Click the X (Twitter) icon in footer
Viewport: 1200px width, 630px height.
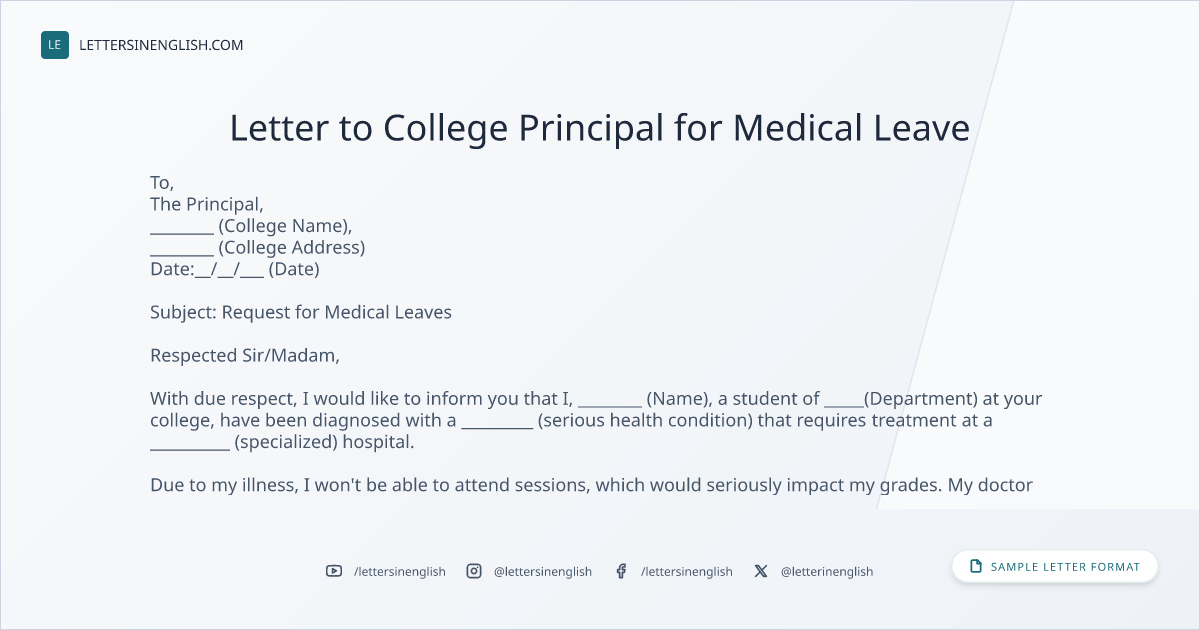(x=761, y=571)
